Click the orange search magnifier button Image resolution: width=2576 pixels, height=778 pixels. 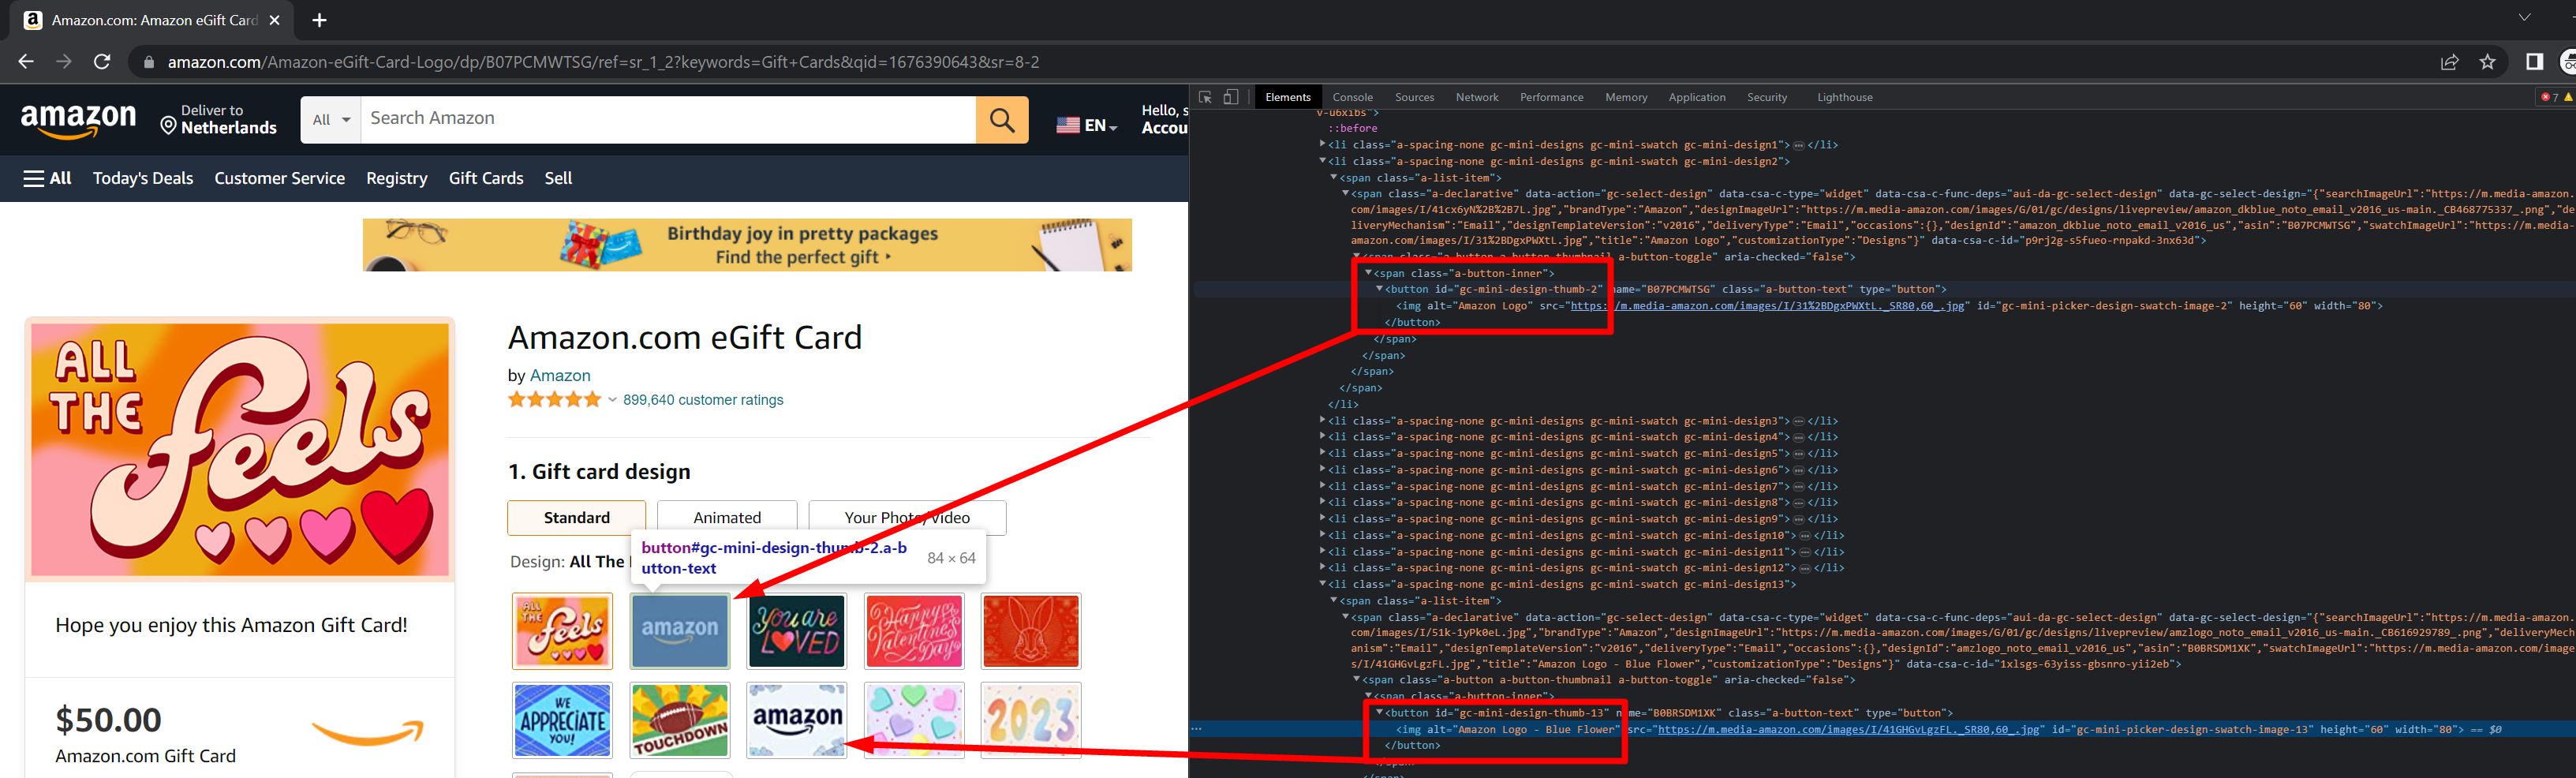(x=1001, y=120)
